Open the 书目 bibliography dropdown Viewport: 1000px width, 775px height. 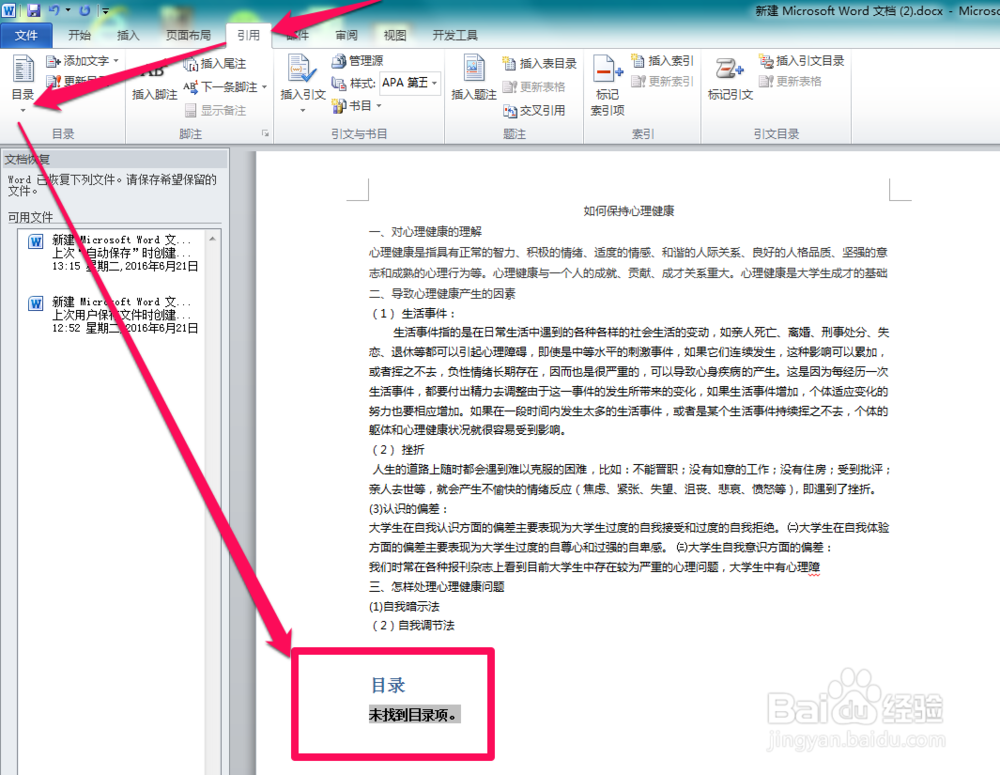357,106
